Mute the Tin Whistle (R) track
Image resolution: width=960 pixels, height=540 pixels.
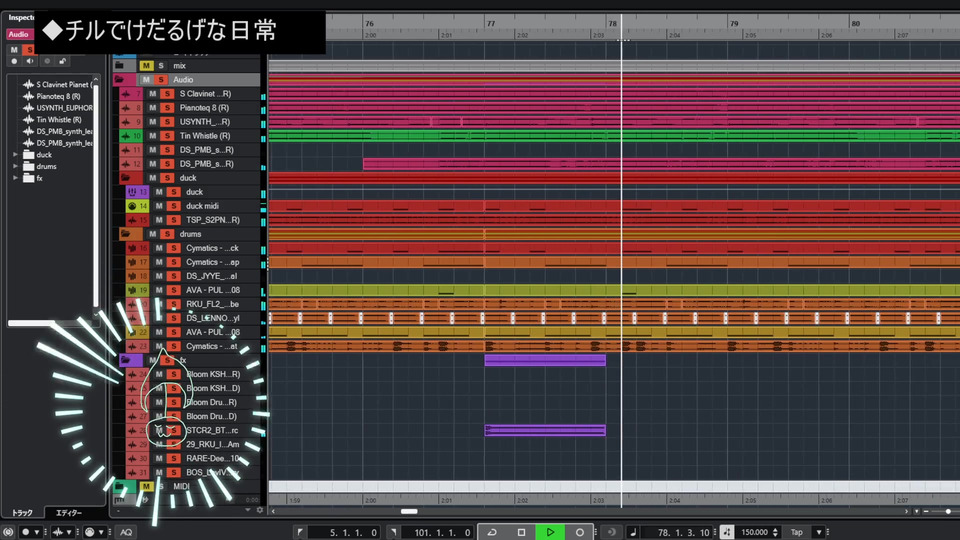[153, 136]
